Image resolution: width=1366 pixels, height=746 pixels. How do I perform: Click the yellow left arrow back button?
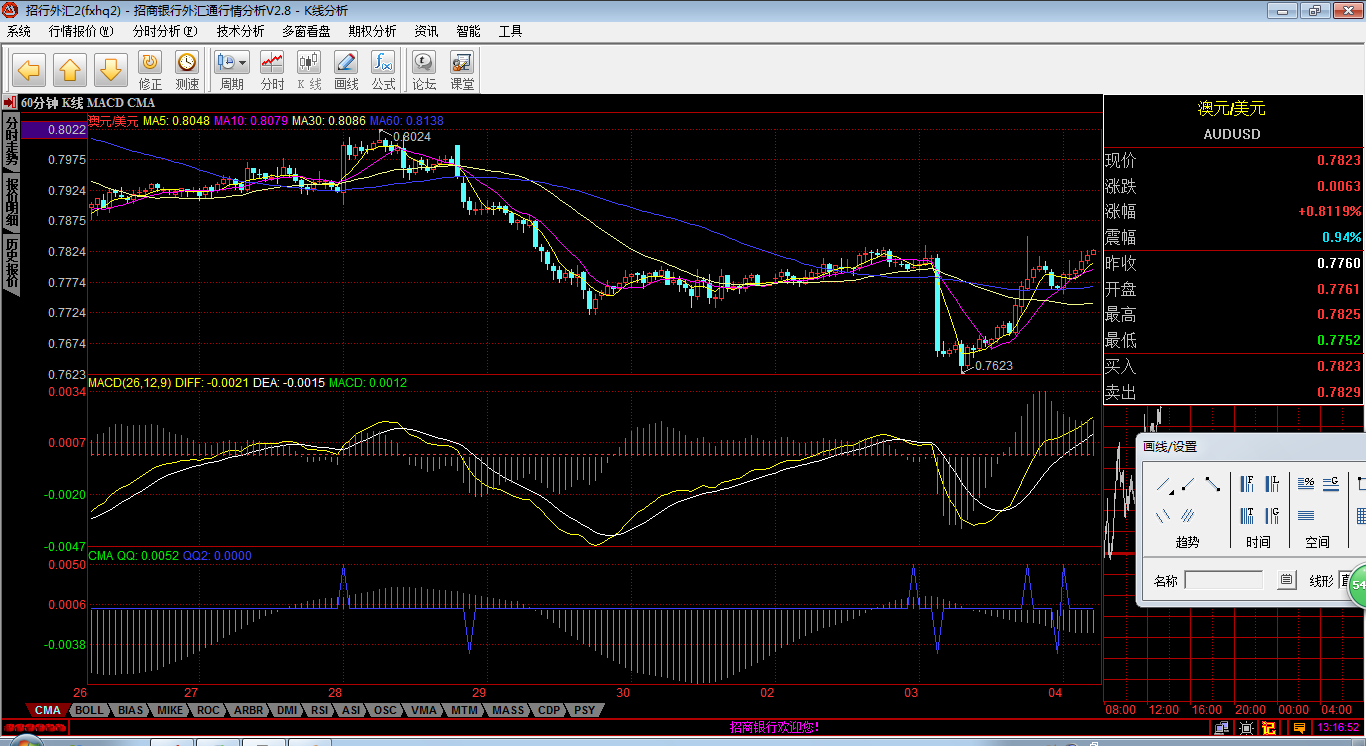coord(28,70)
